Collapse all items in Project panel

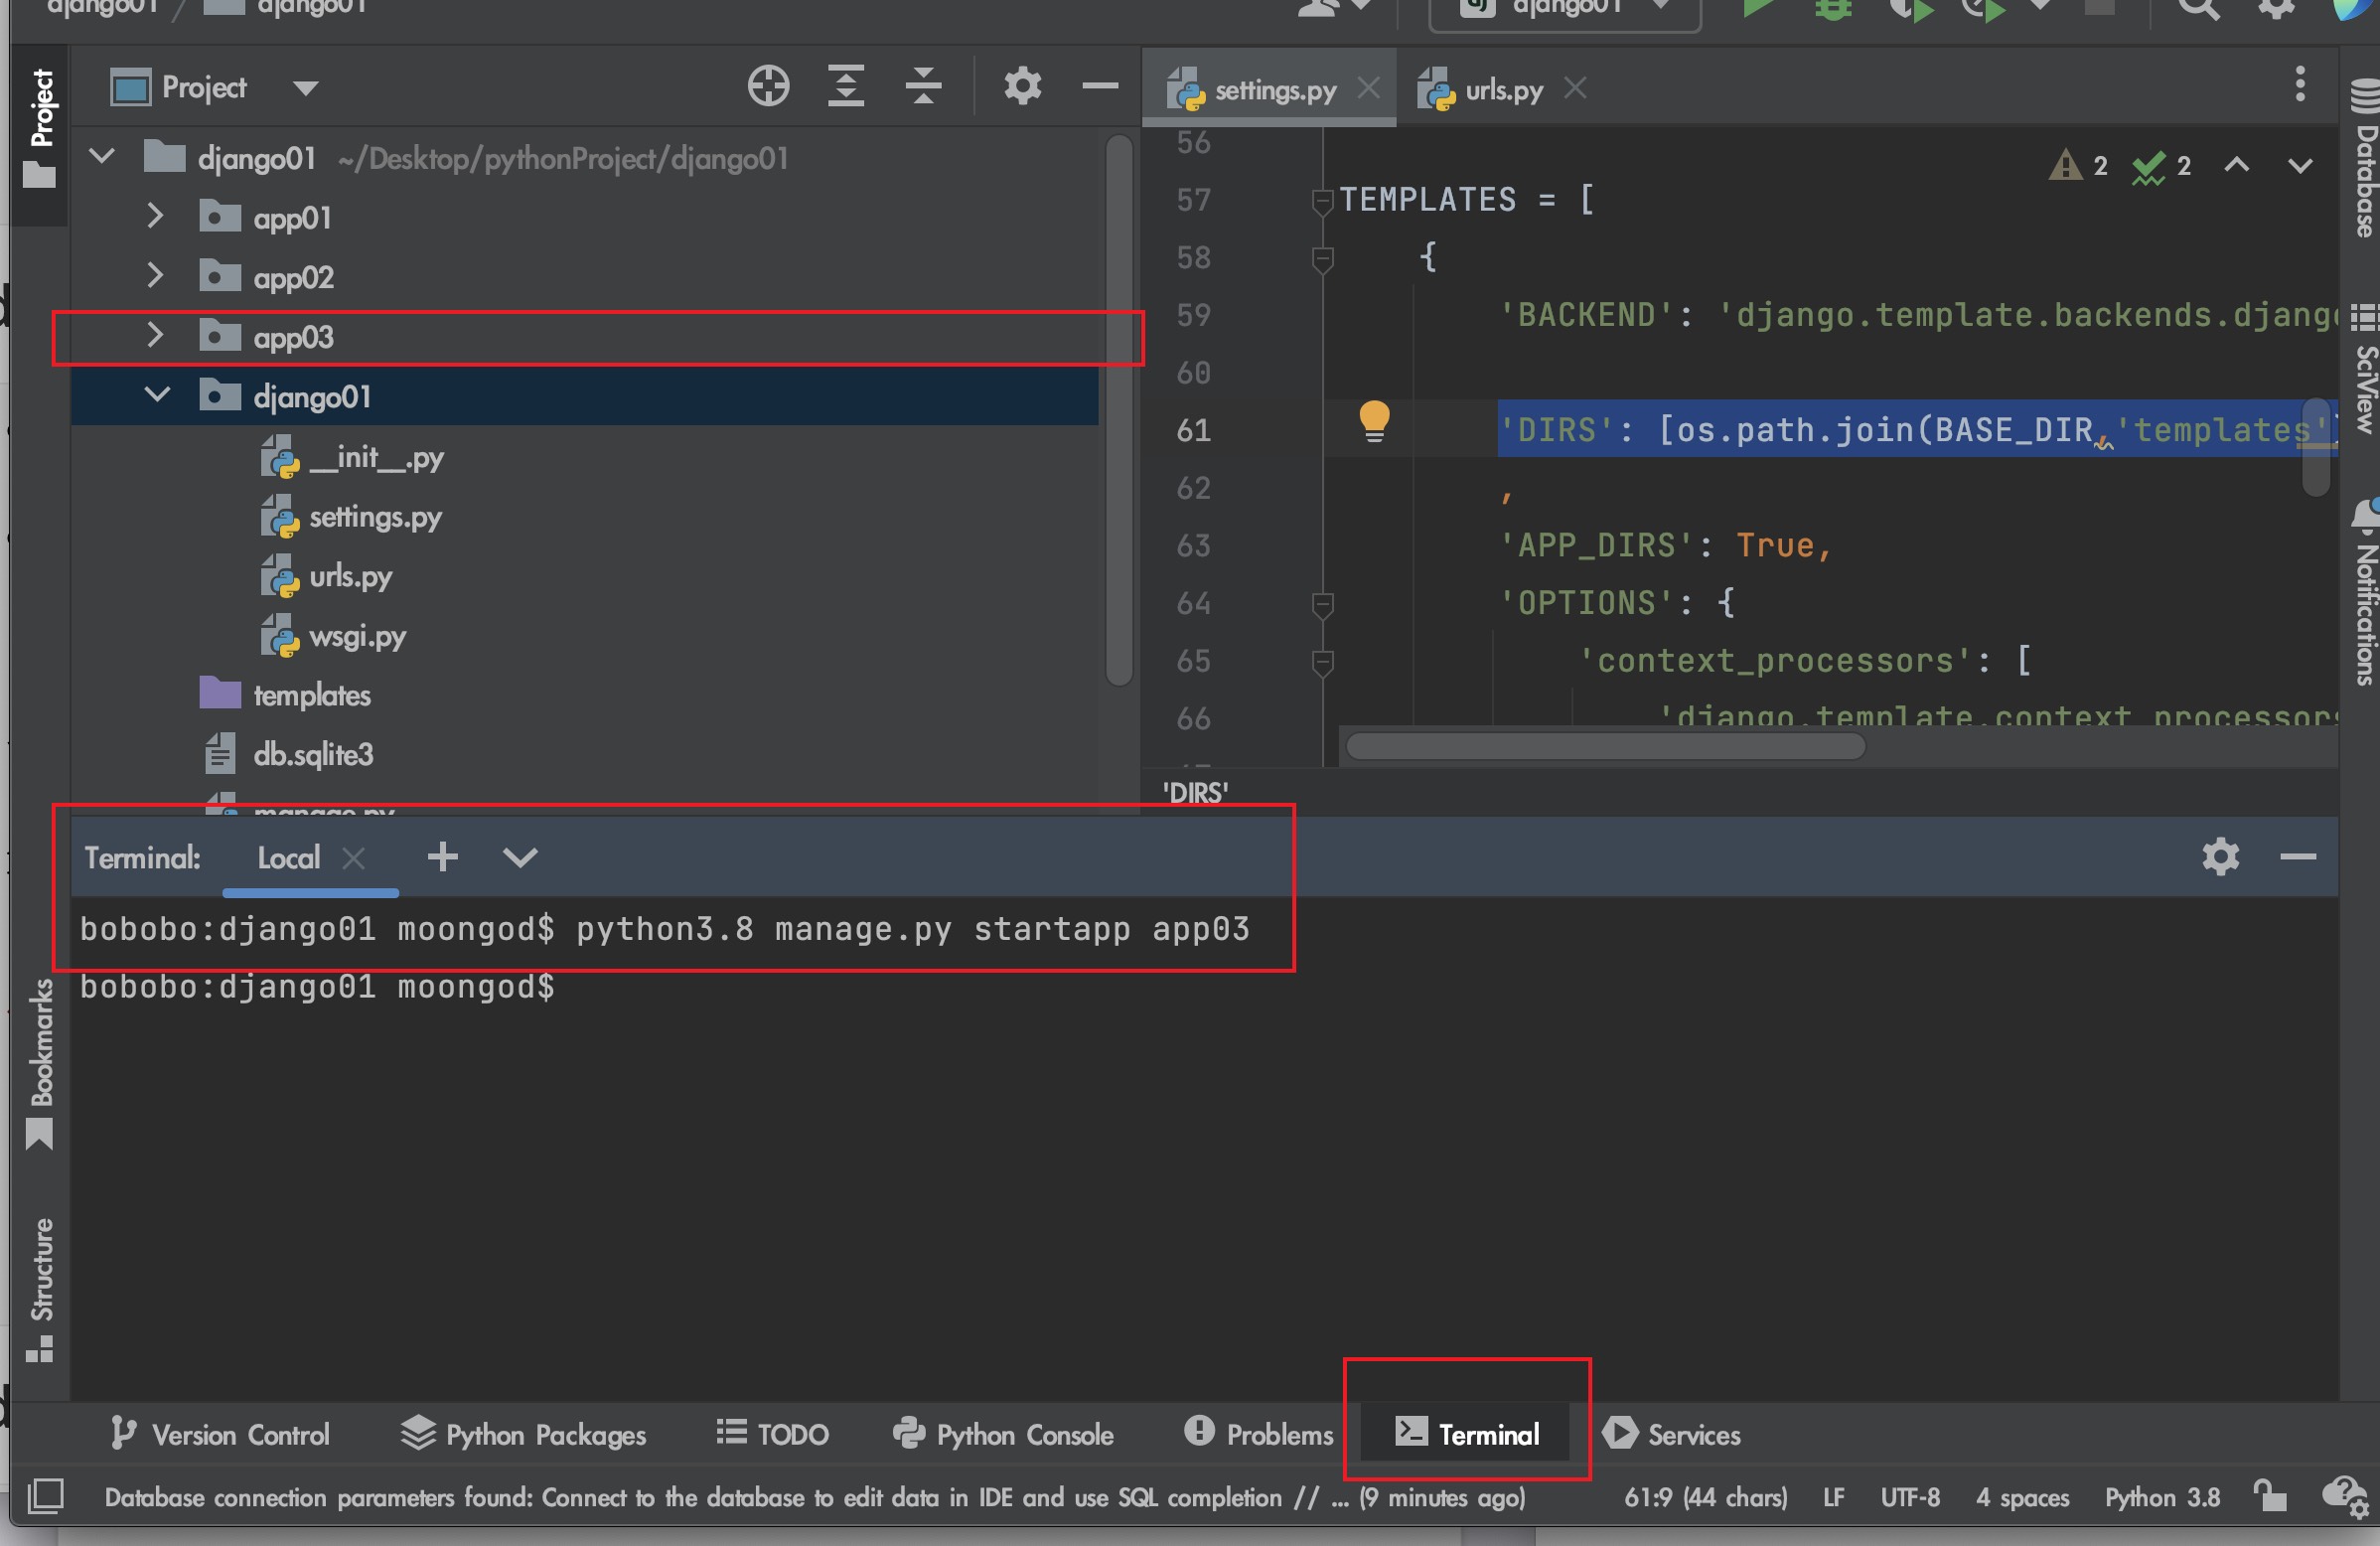[x=923, y=86]
